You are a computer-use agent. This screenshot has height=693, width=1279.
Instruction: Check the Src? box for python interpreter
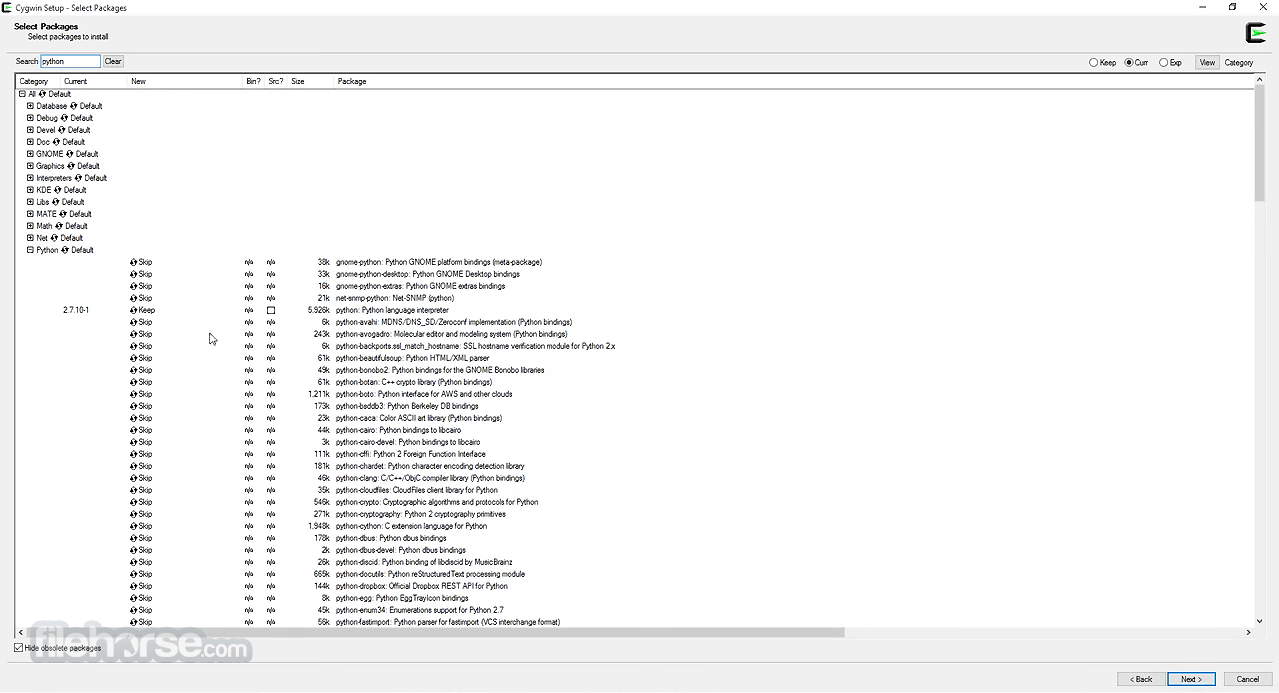(x=271, y=310)
